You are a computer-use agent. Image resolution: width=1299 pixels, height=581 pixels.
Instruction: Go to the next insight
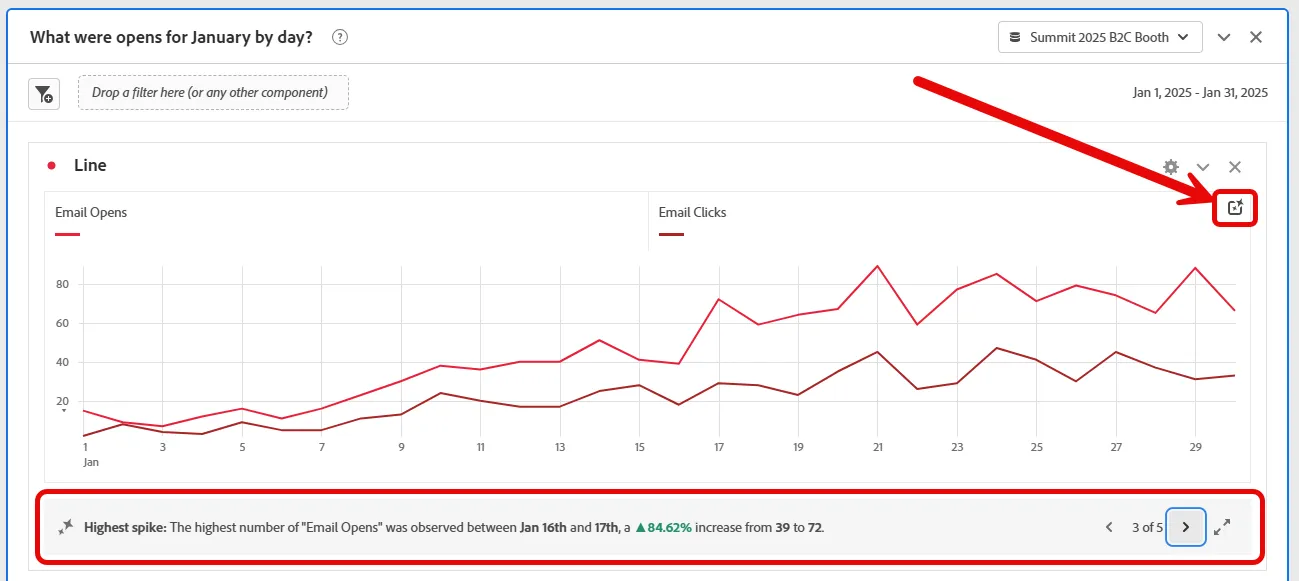click(x=1186, y=527)
